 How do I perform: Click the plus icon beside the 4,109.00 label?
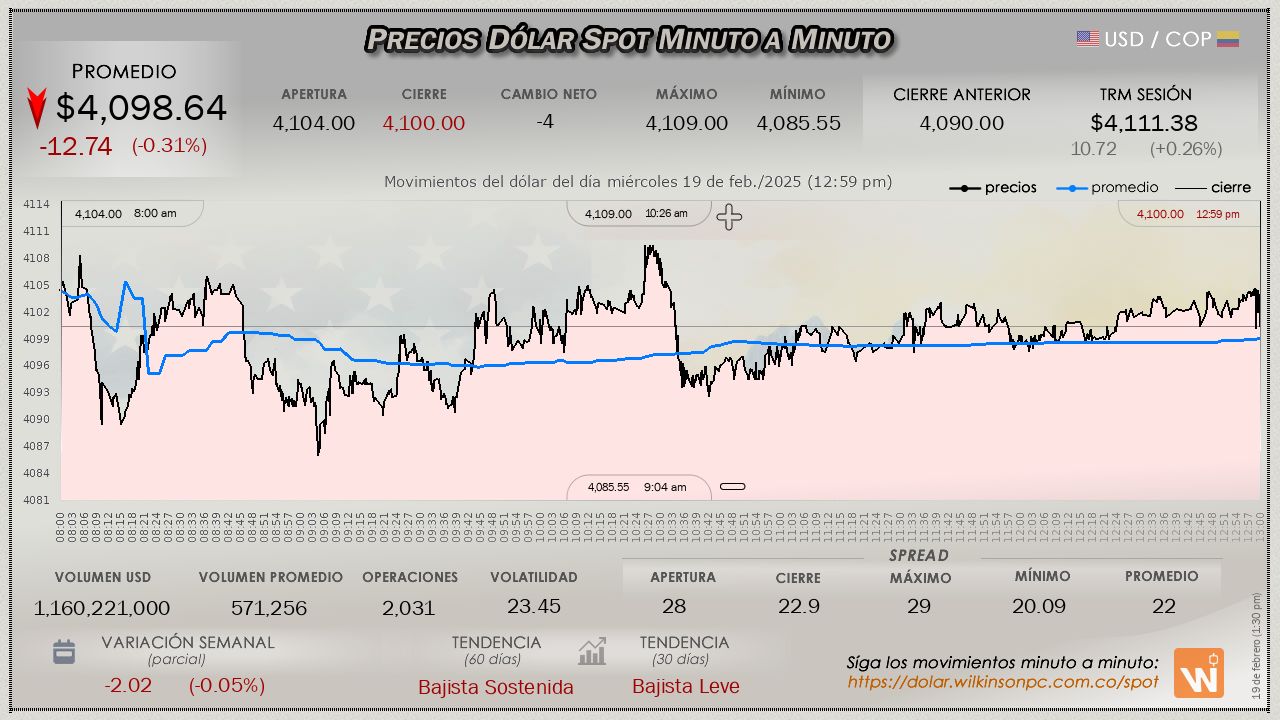tap(729, 217)
